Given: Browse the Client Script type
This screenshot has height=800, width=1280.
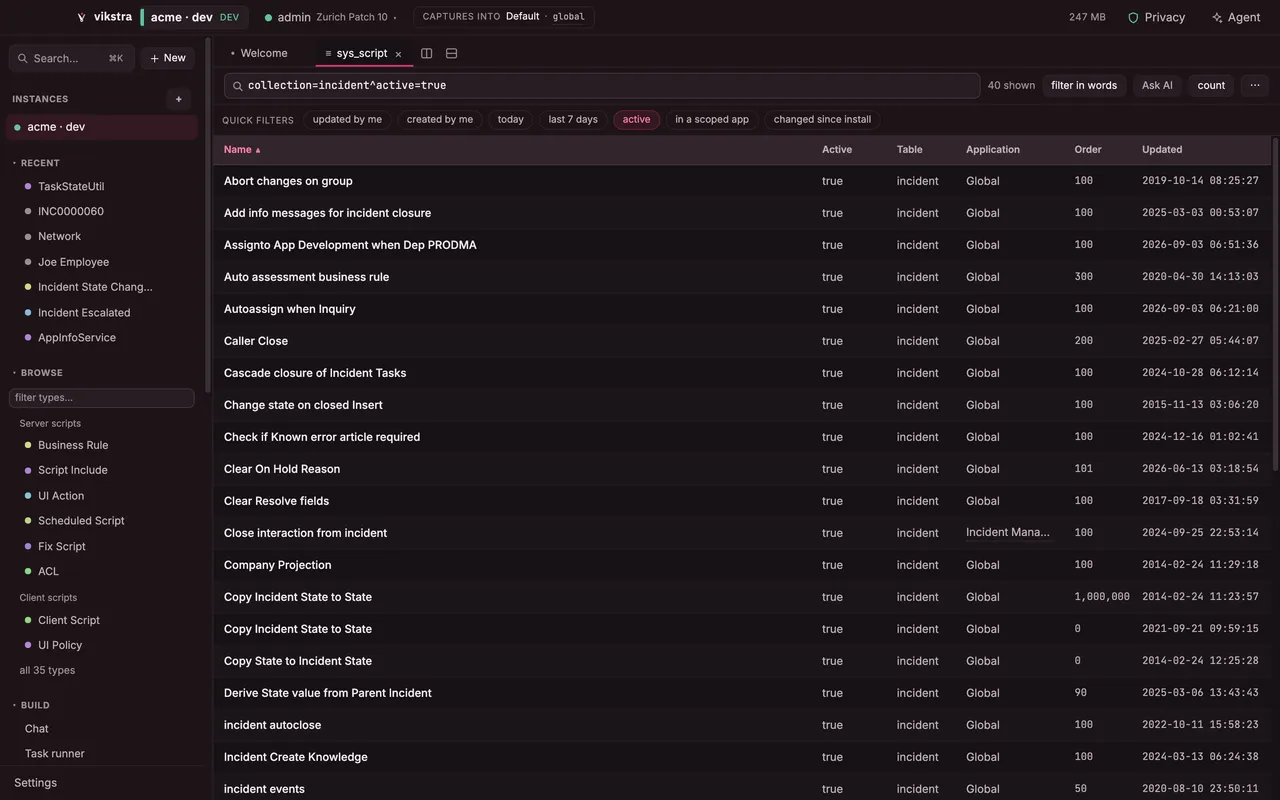Looking at the screenshot, I should (69, 620).
